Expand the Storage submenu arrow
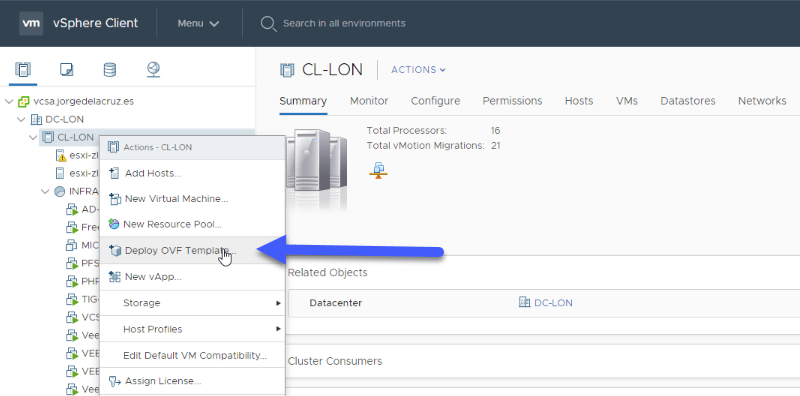Screen dimensions: 800x396 click(x=279, y=303)
